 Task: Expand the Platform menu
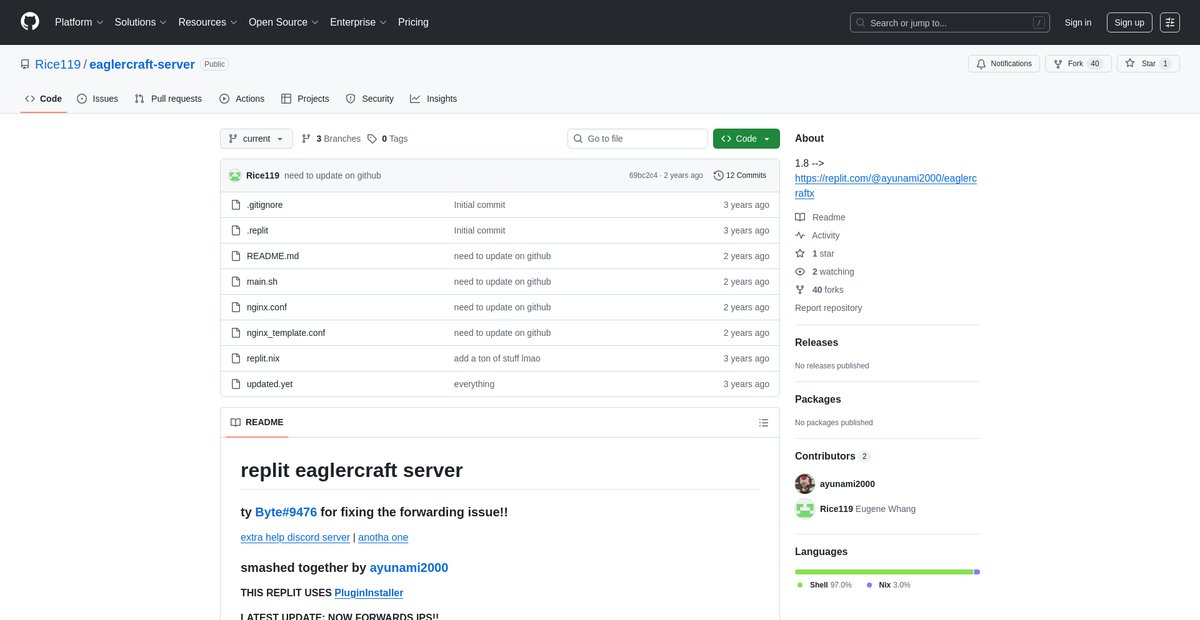(x=79, y=22)
